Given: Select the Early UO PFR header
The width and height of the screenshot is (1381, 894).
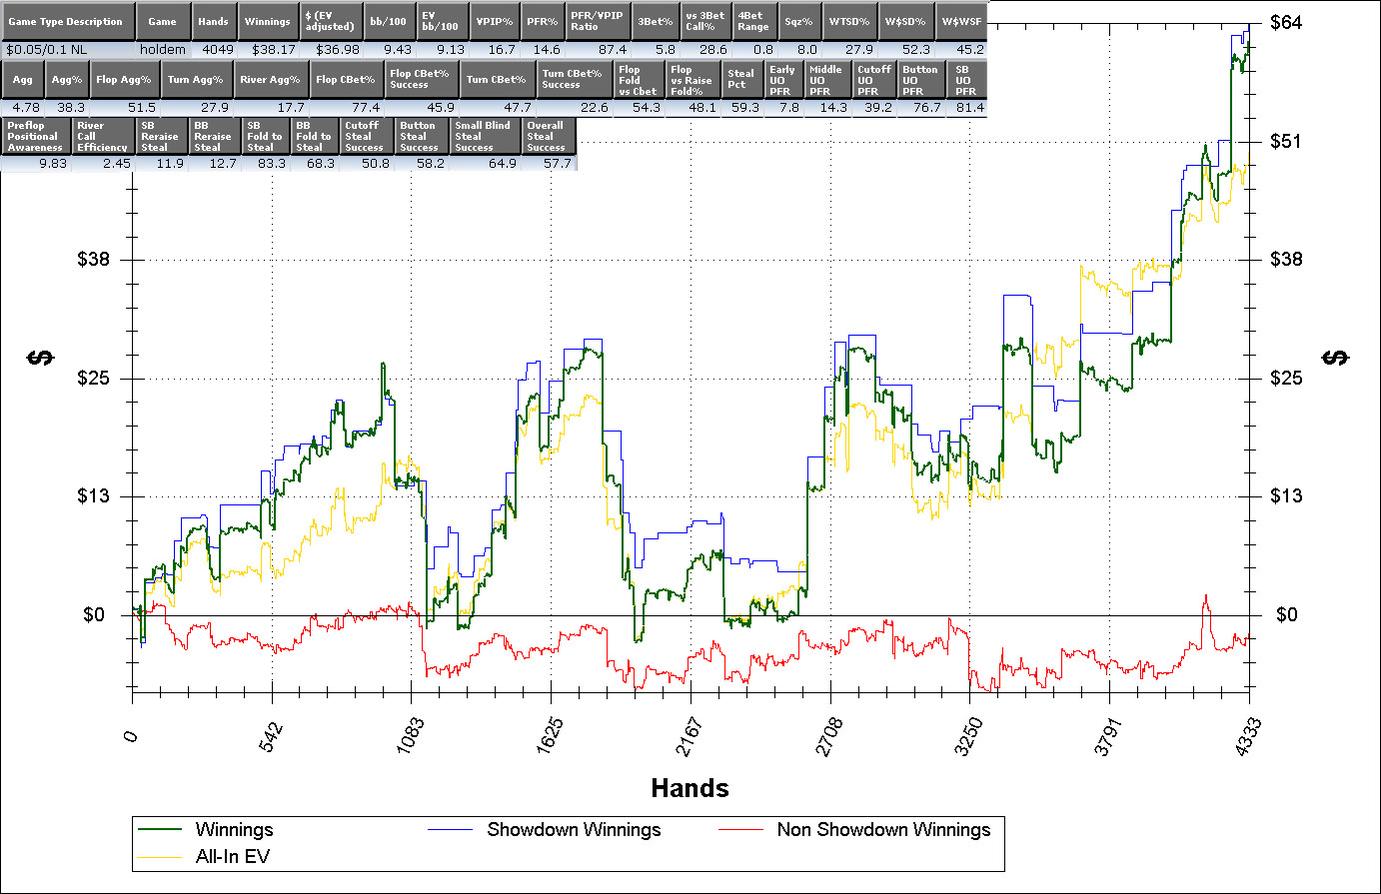Looking at the screenshot, I should [x=783, y=80].
